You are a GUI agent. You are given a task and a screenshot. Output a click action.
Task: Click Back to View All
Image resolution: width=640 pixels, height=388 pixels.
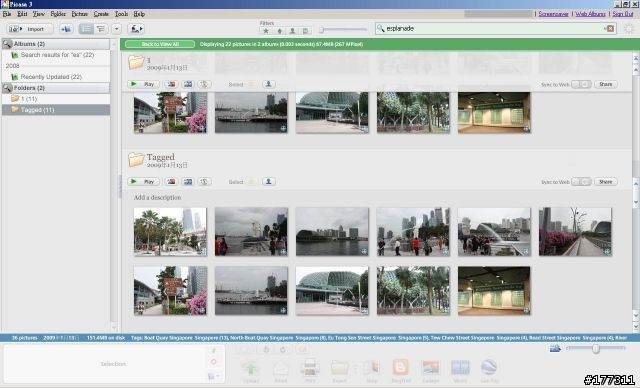[x=160, y=44]
